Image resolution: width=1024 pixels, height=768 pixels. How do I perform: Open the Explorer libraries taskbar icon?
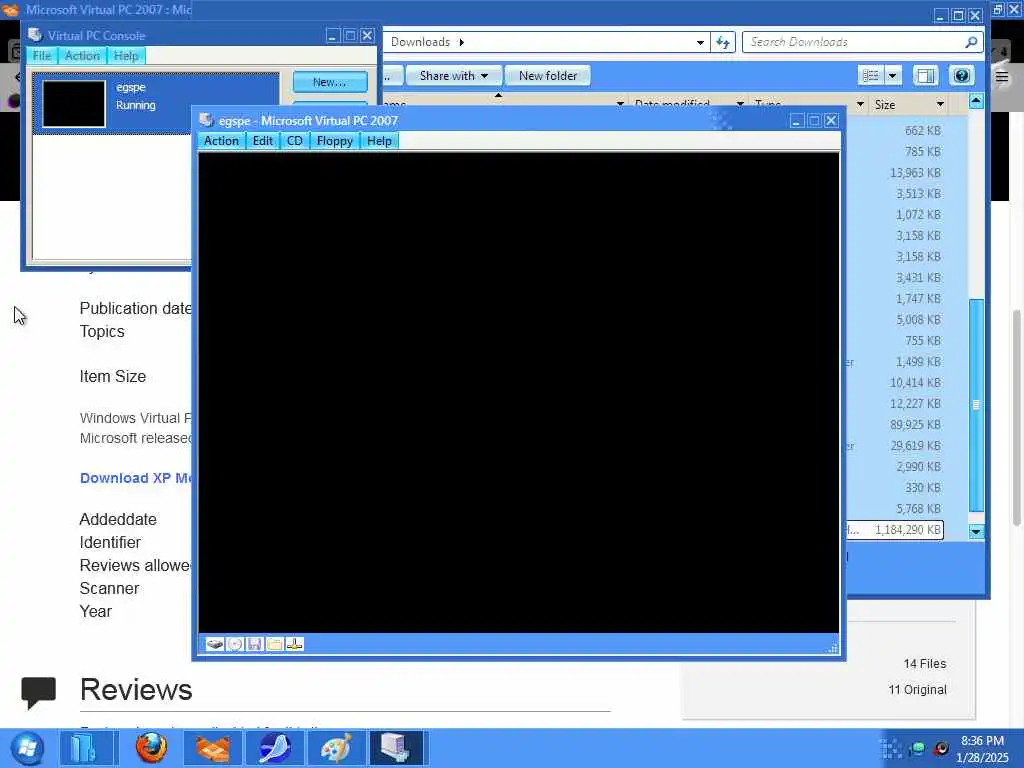pos(88,748)
